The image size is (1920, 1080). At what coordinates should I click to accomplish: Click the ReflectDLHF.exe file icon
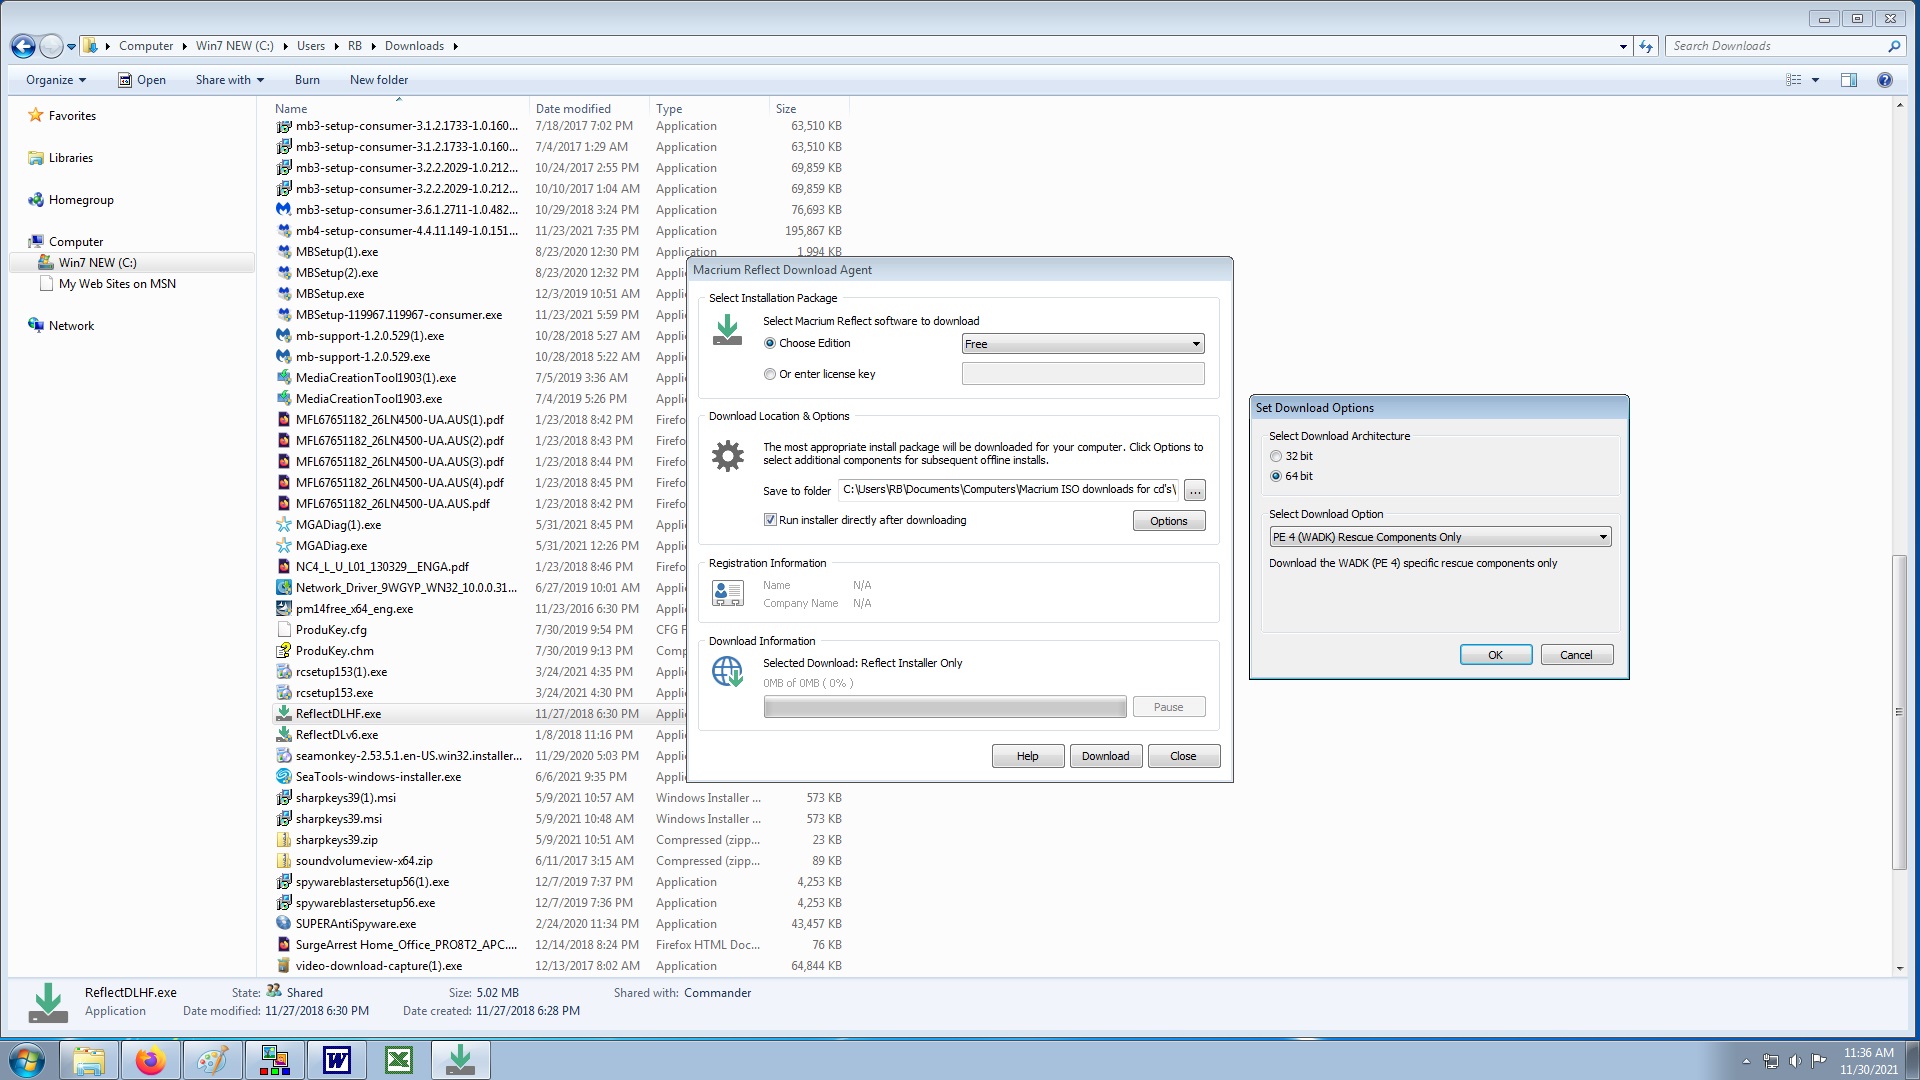284,714
